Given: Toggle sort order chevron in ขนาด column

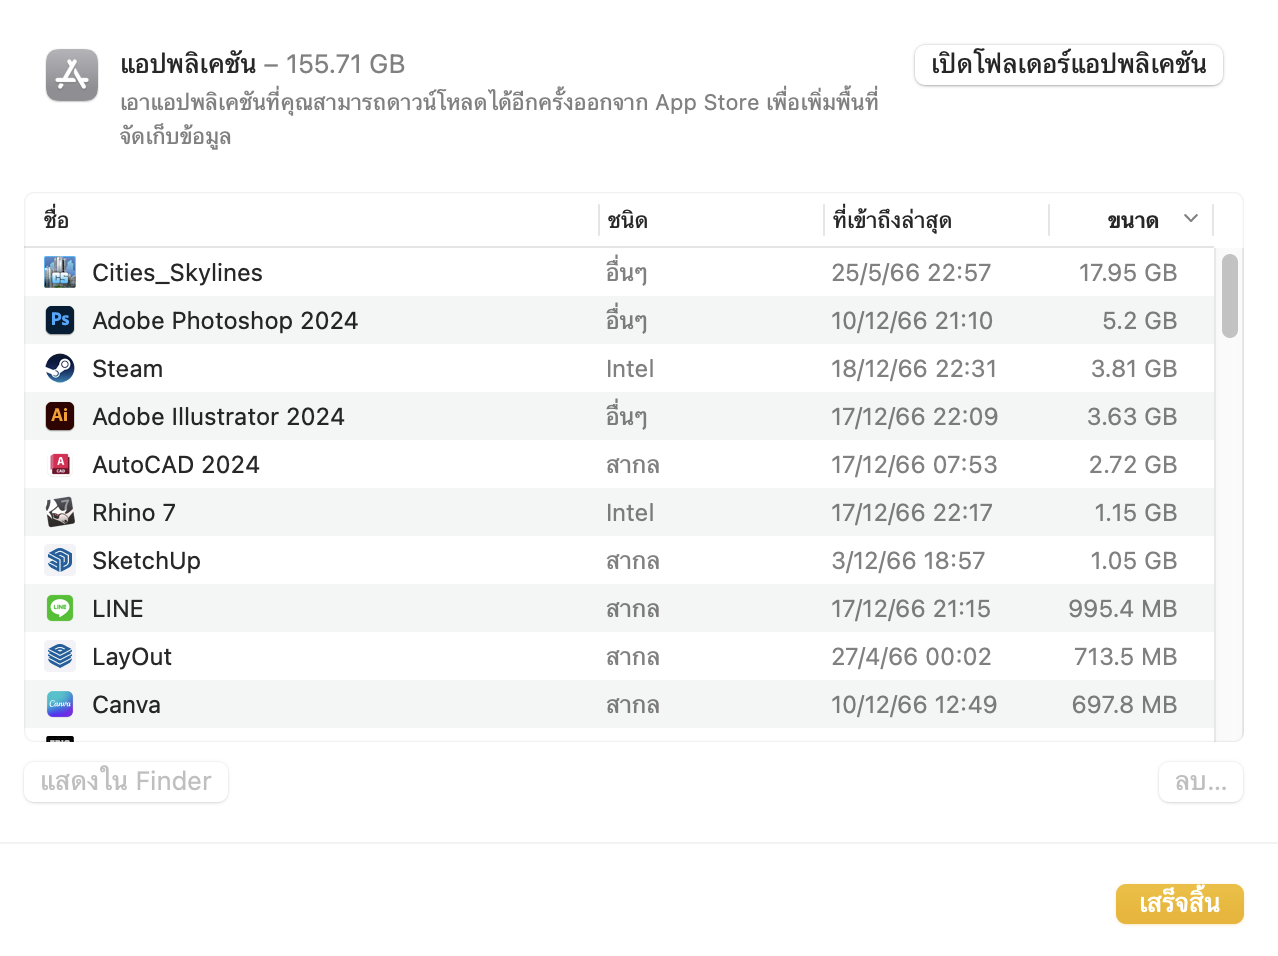Looking at the screenshot, I should pos(1190,219).
